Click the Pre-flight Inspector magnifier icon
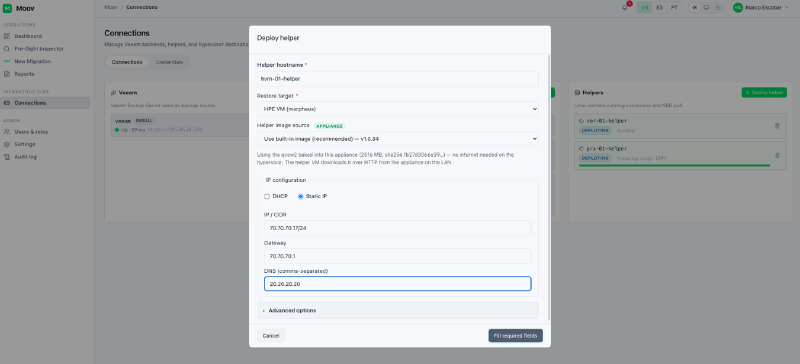This screenshot has height=364, width=800. pos(7,49)
